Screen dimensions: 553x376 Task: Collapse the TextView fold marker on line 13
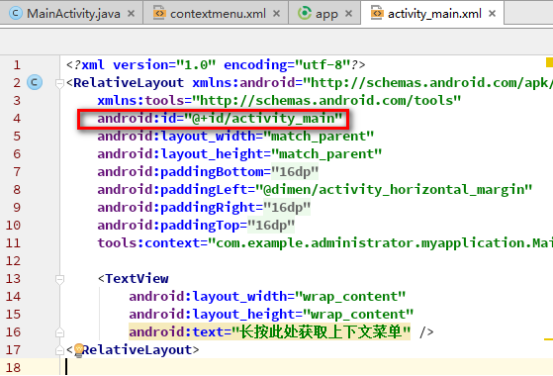(x=59, y=279)
